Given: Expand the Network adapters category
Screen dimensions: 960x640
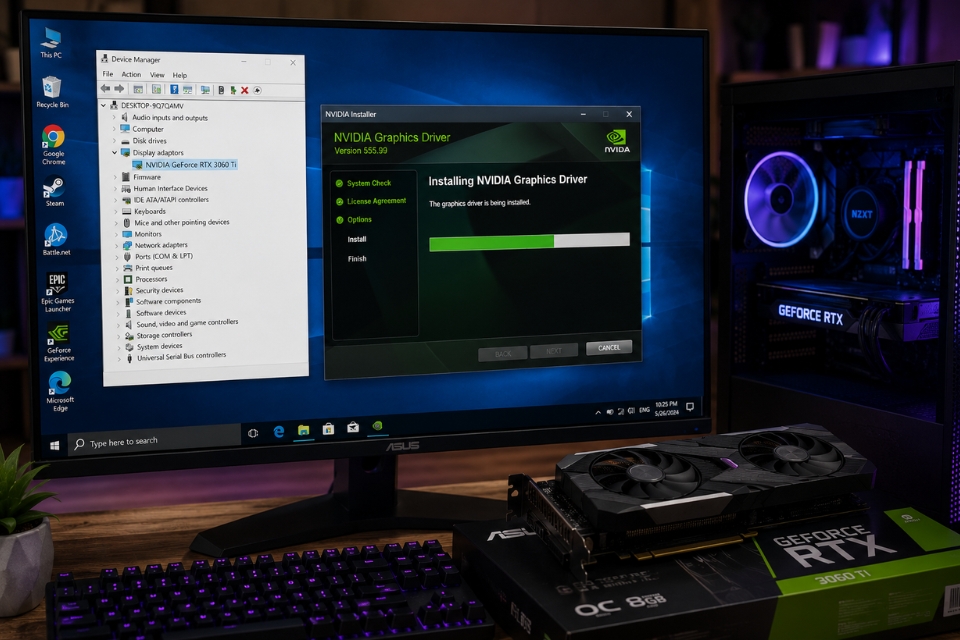Looking at the screenshot, I should coord(116,245).
